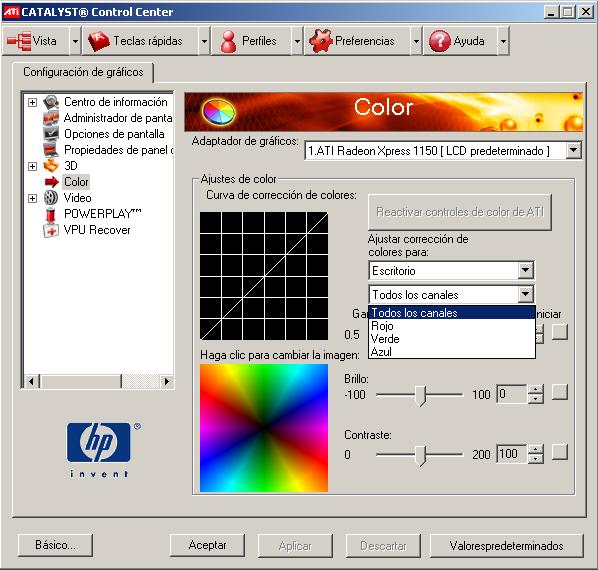Click the Ayuda question mark icon
The height and width of the screenshot is (570, 598).
point(439,41)
